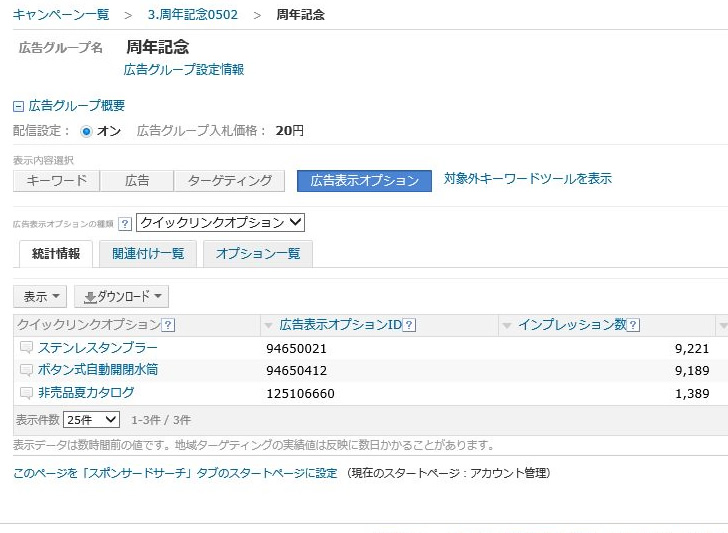Select the キーワード view button
This screenshot has height=533, width=728.
(56, 181)
